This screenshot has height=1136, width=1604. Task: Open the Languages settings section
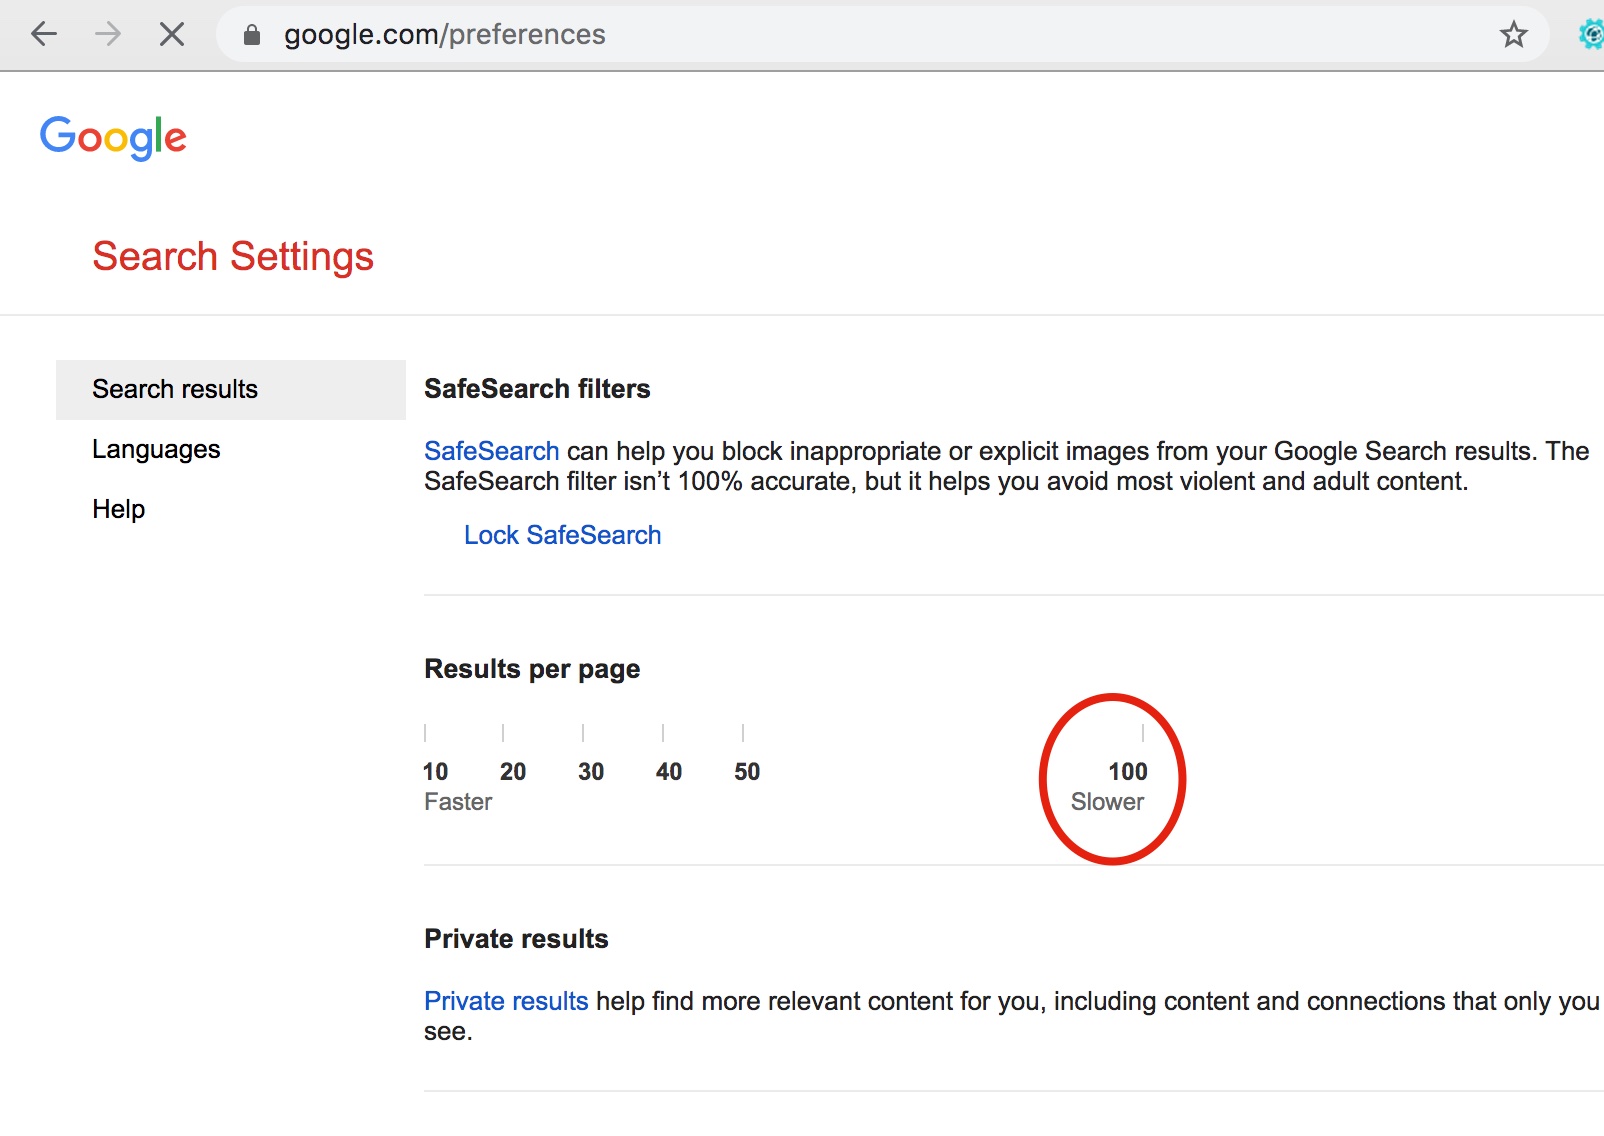(x=156, y=449)
